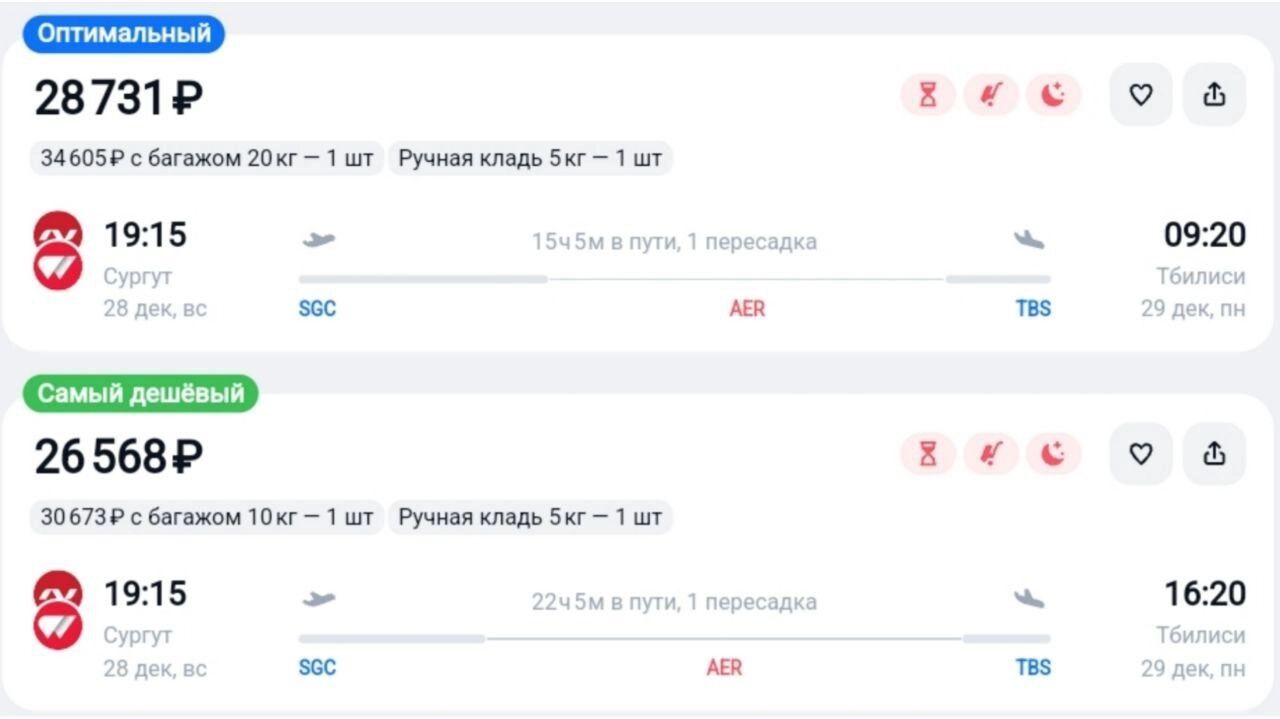Image resolution: width=1280 pixels, height=719 pixels.
Task: Tap seat warning icon on the 26 568₽ ticket
Action: 991,455
